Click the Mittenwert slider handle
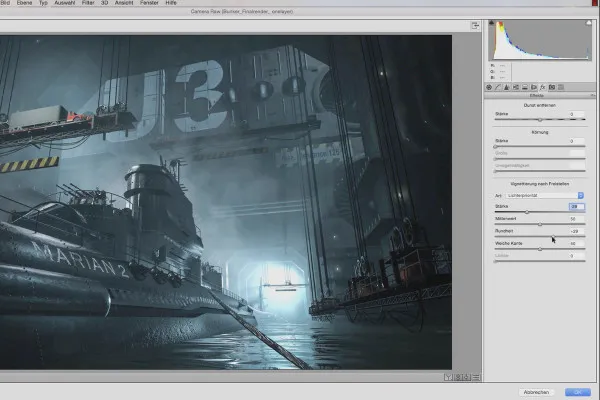600x400 pixels. pyautogui.click(x=540, y=224)
